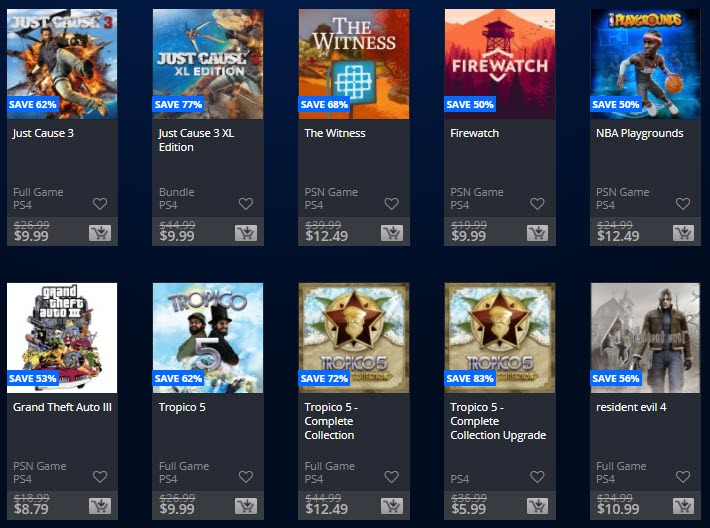
Task: Open Grand Theft Auto III title link
Action: (62, 407)
